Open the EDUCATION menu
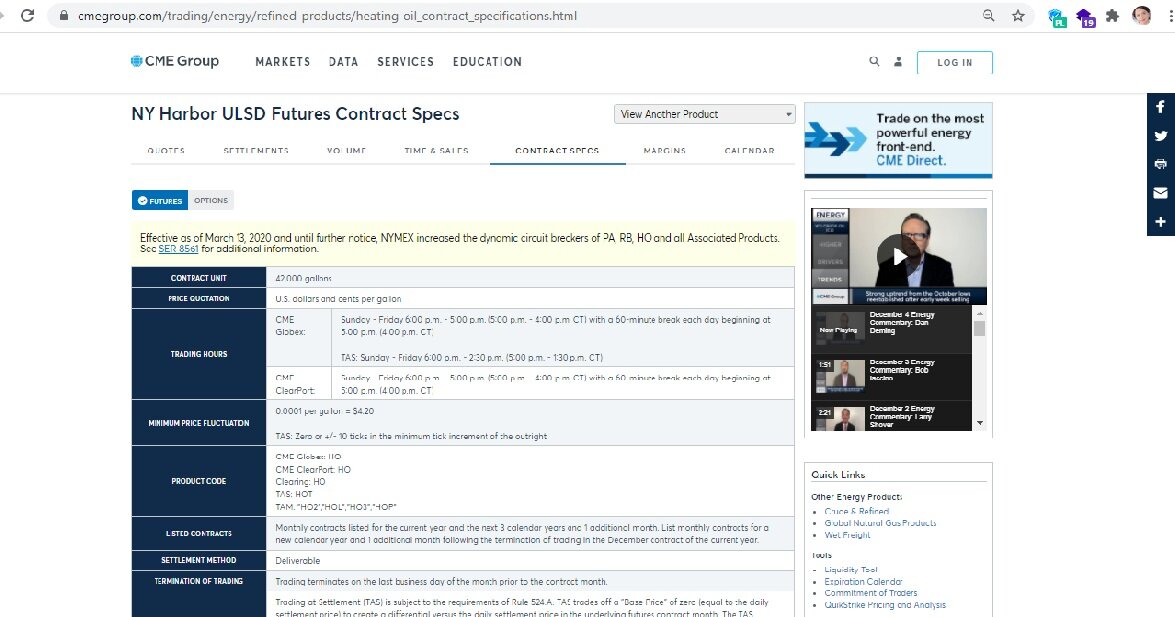The width and height of the screenshot is (1175, 617). tap(487, 61)
